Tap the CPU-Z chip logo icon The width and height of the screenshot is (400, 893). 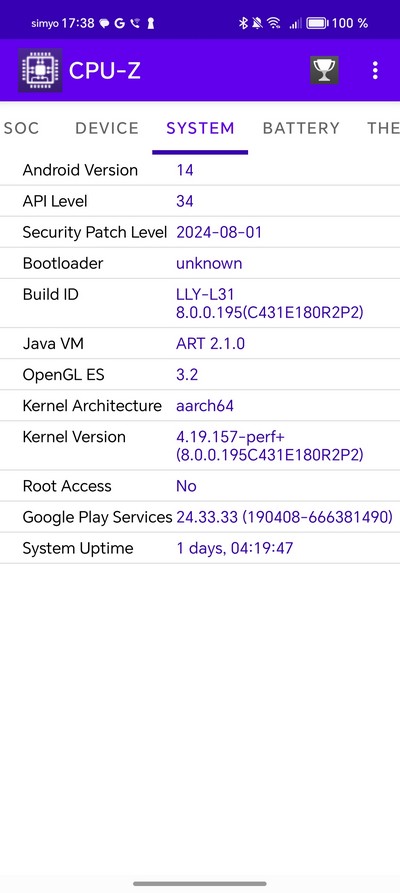pyautogui.click(x=40, y=70)
